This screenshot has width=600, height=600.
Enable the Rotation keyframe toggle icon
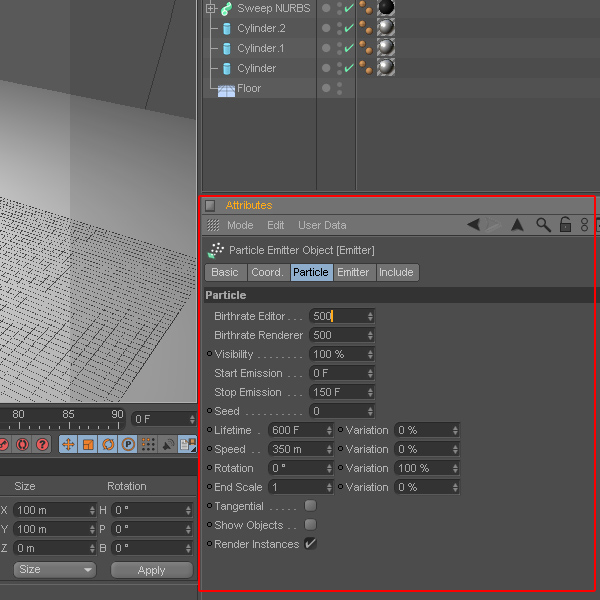[x=108, y=444]
